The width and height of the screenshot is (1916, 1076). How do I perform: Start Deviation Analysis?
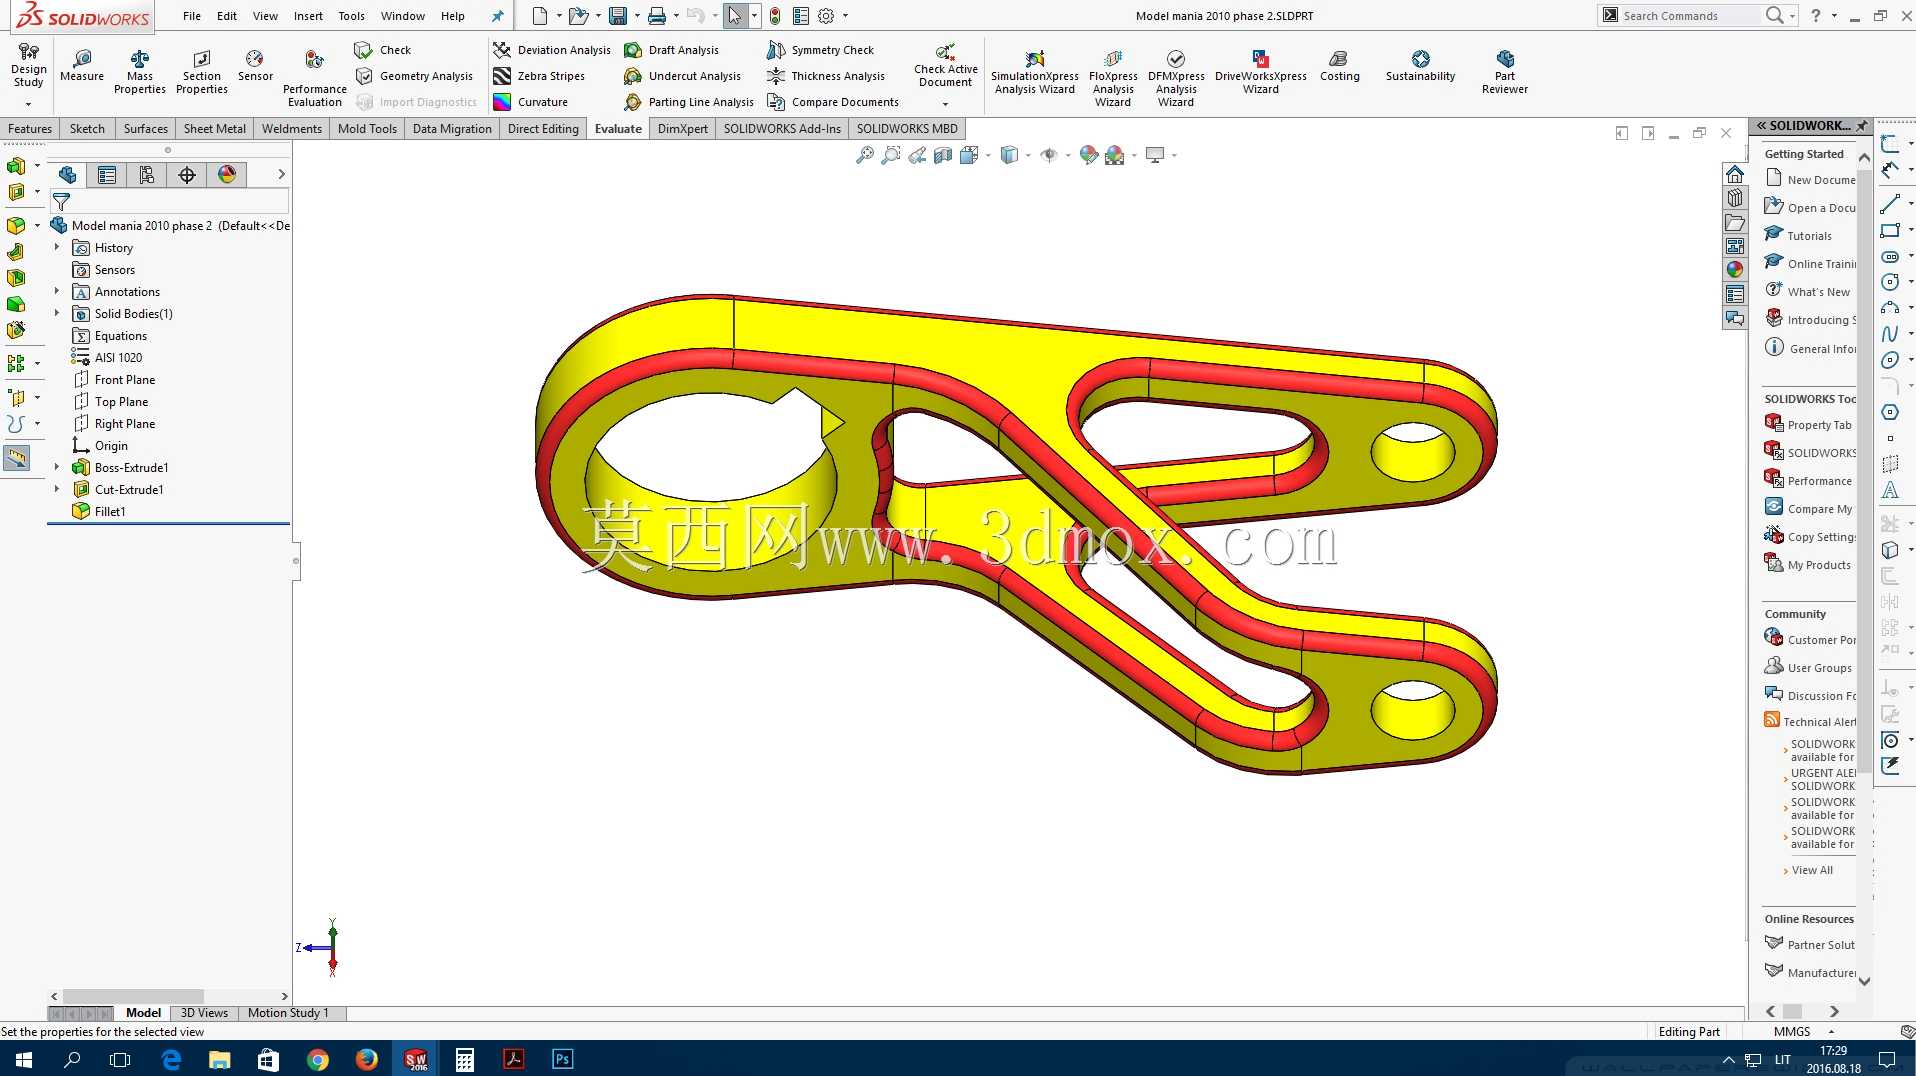tap(552, 50)
